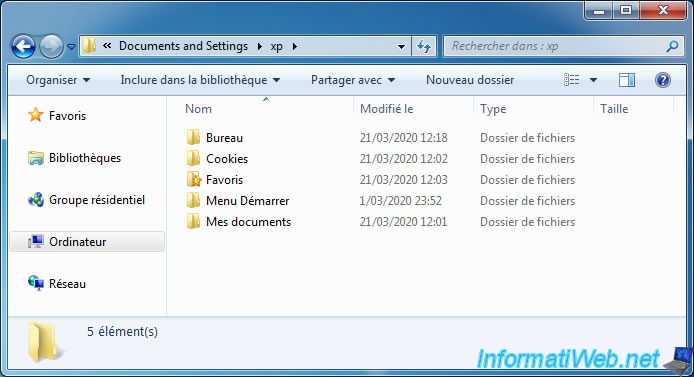The image size is (694, 377).
Task: Select Ordinateur in the navigation pane
Action: click(77, 242)
